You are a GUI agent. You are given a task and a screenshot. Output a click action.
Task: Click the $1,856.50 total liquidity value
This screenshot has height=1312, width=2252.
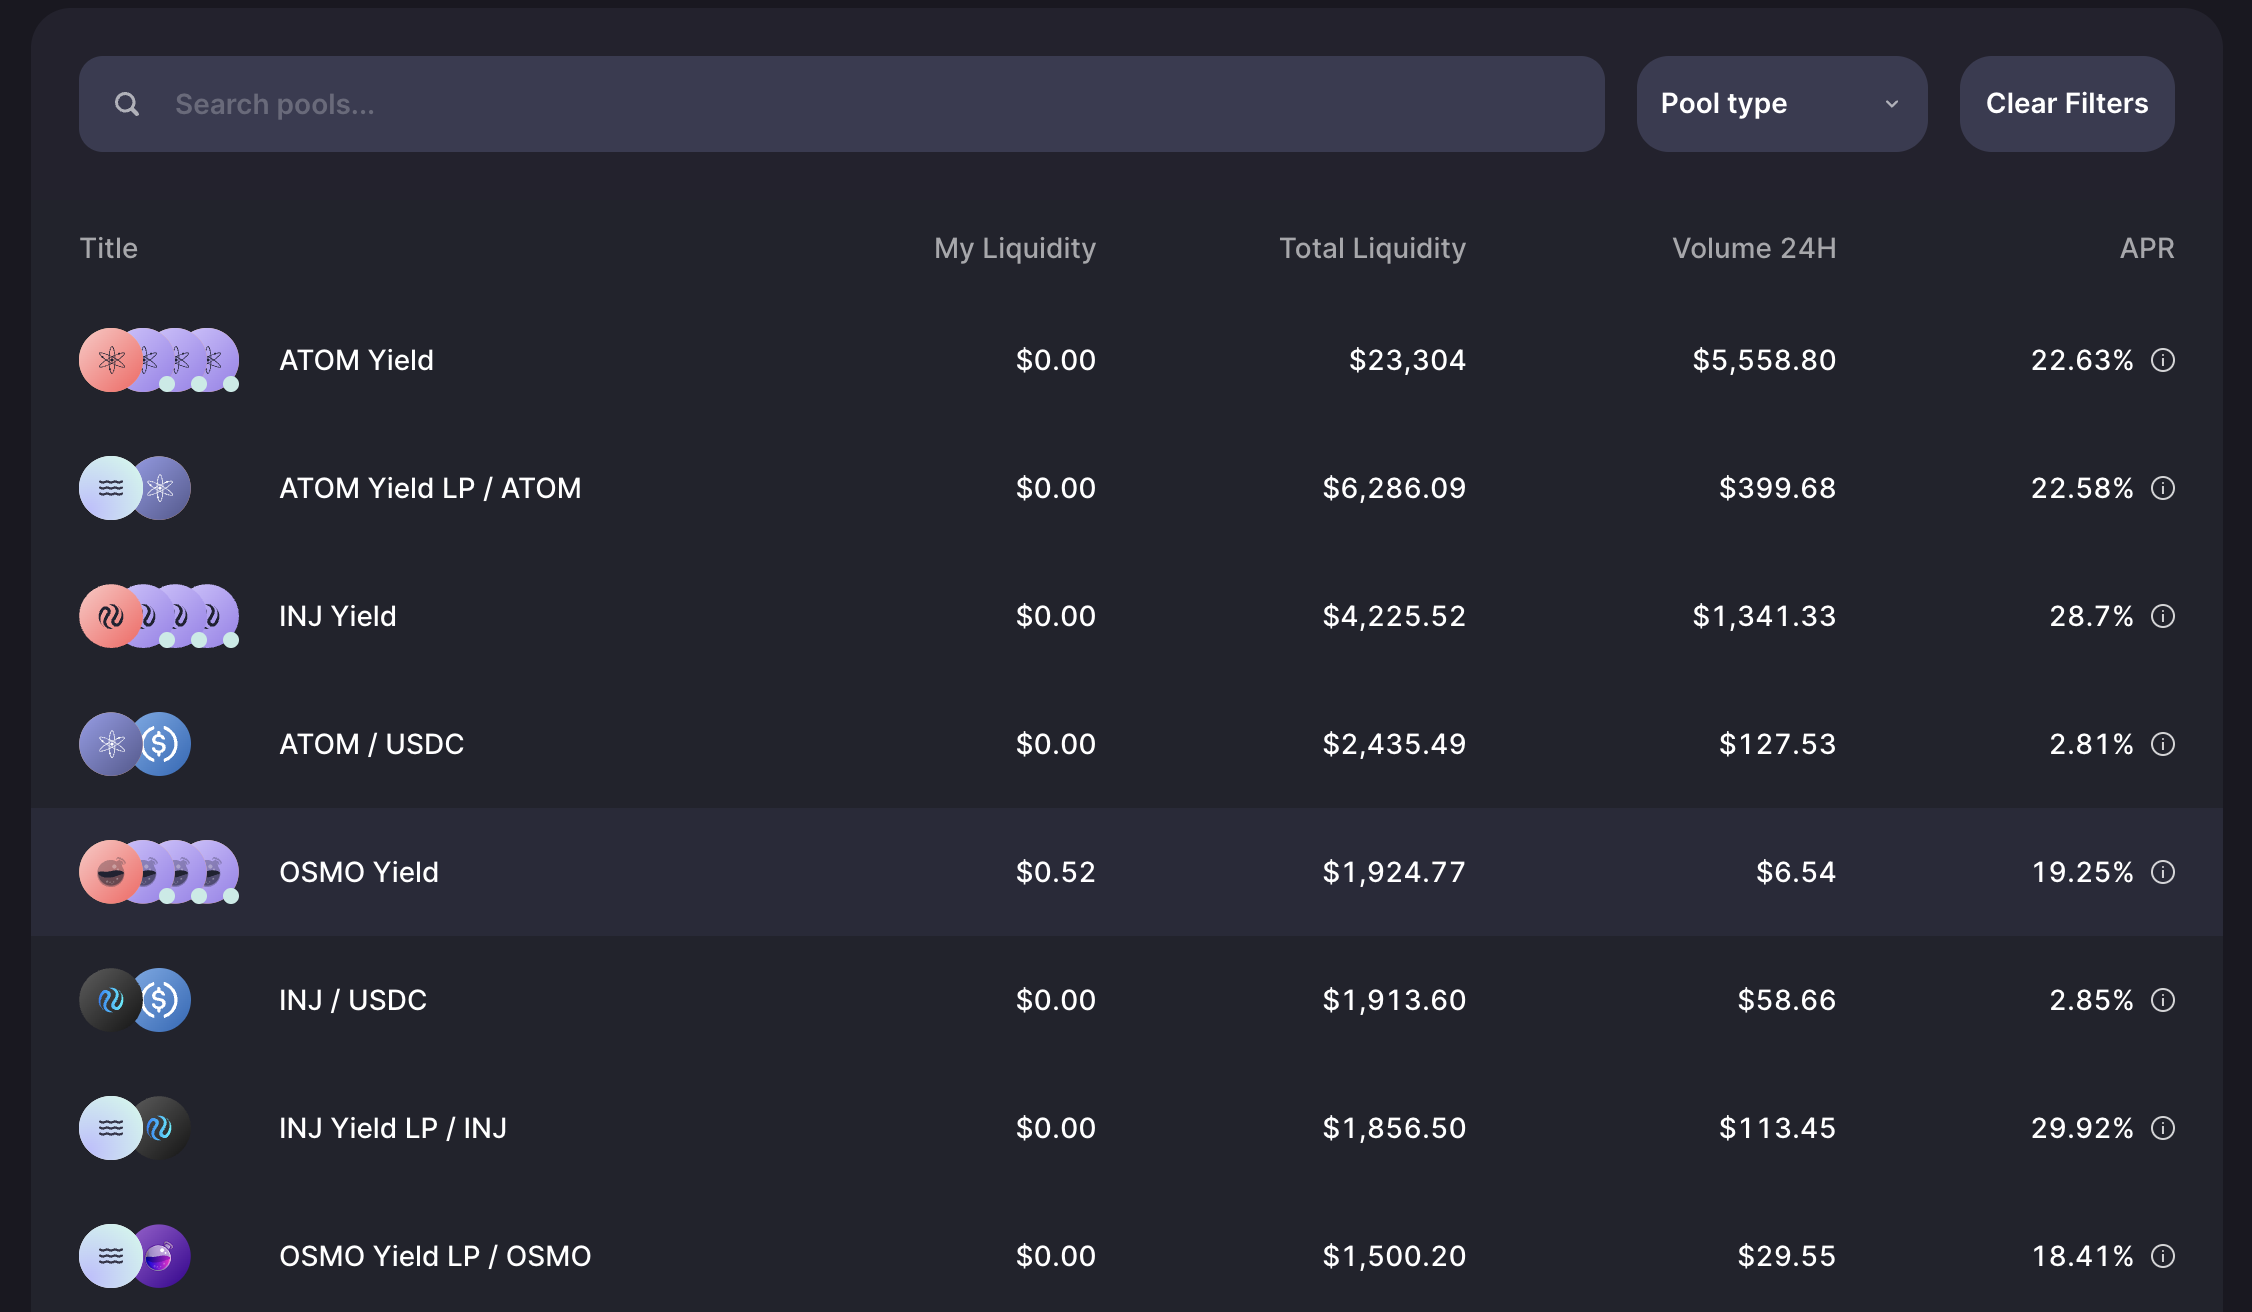1394,1128
